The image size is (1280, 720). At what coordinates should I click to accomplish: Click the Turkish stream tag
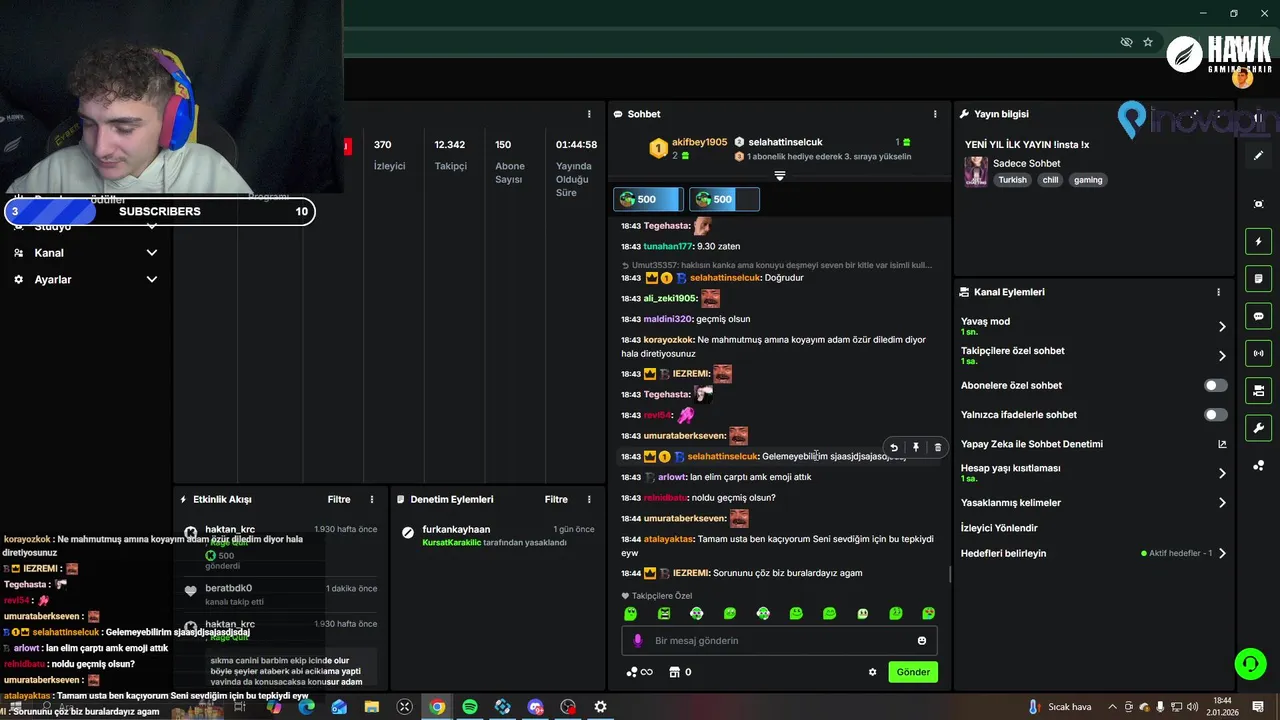1012,180
